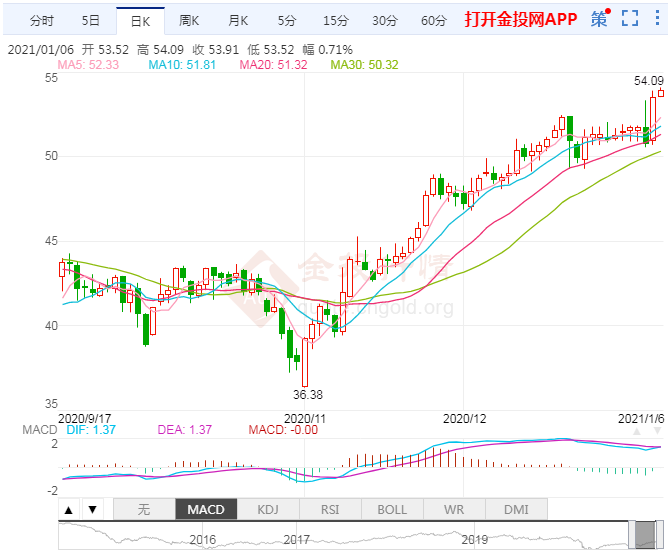
Task: Choose the 无 (none) indicator option
Action: point(143,509)
